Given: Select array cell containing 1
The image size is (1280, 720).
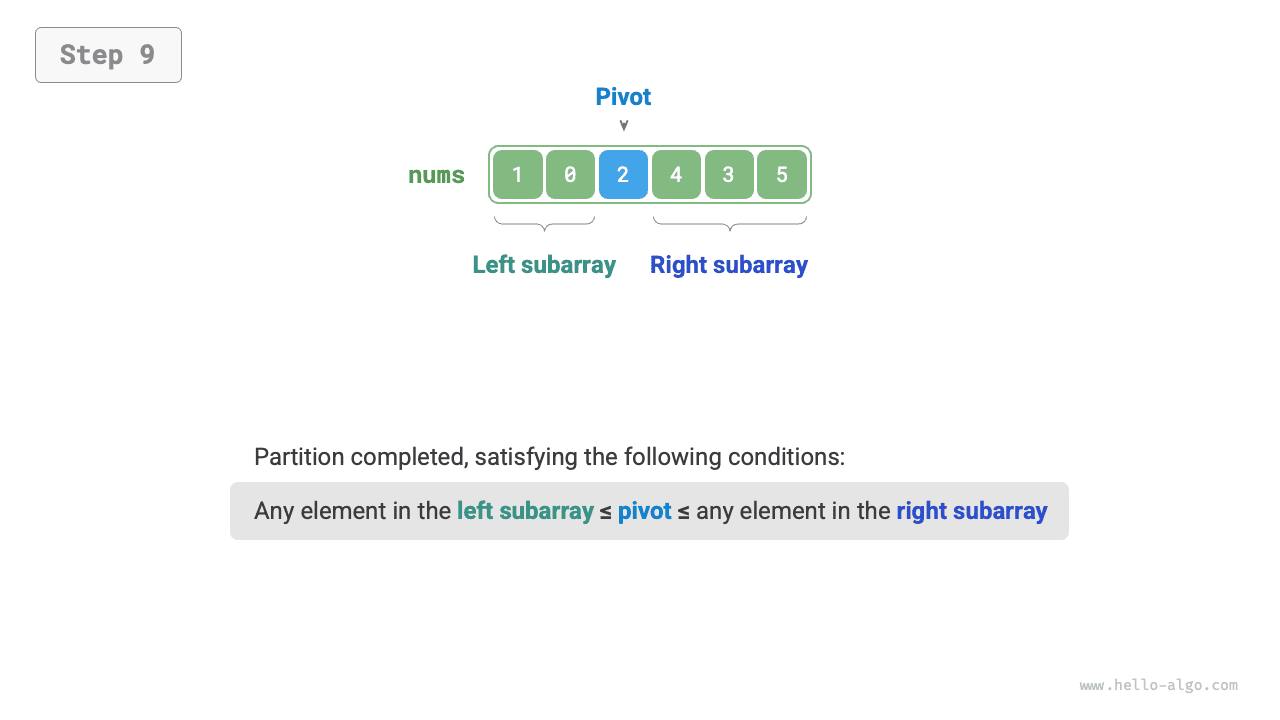Looking at the screenshot, I should pyautogui.click(x=517, y=175).
